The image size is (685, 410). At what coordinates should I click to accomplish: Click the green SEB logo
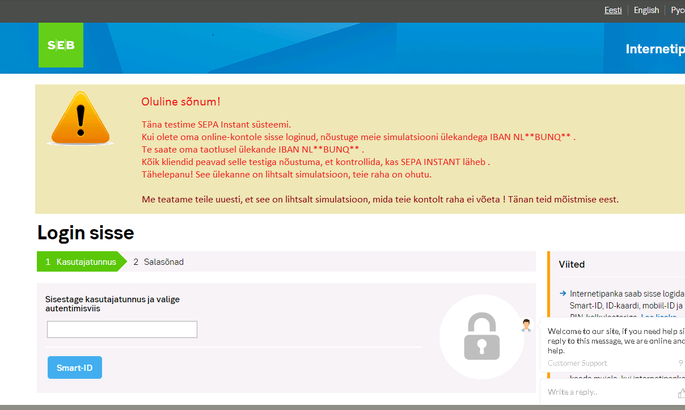click(x=61, y=45)
